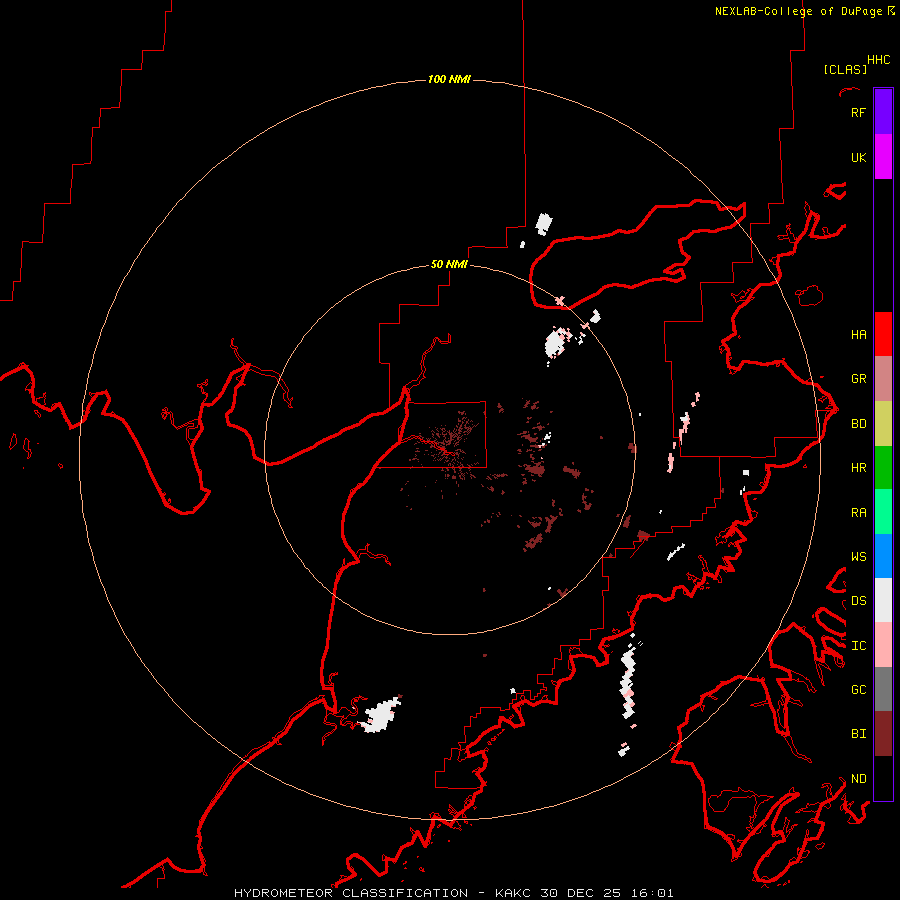Click the RA legend label
The width and height of the screenshot is (900, 900).
coord(858,513)
